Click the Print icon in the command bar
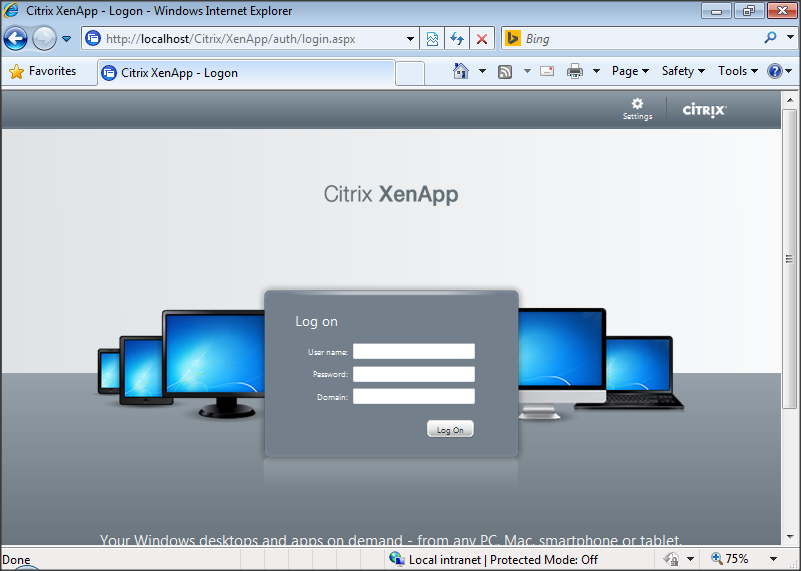801x571 pixels. pyautogui.click(x=575, y=71)
